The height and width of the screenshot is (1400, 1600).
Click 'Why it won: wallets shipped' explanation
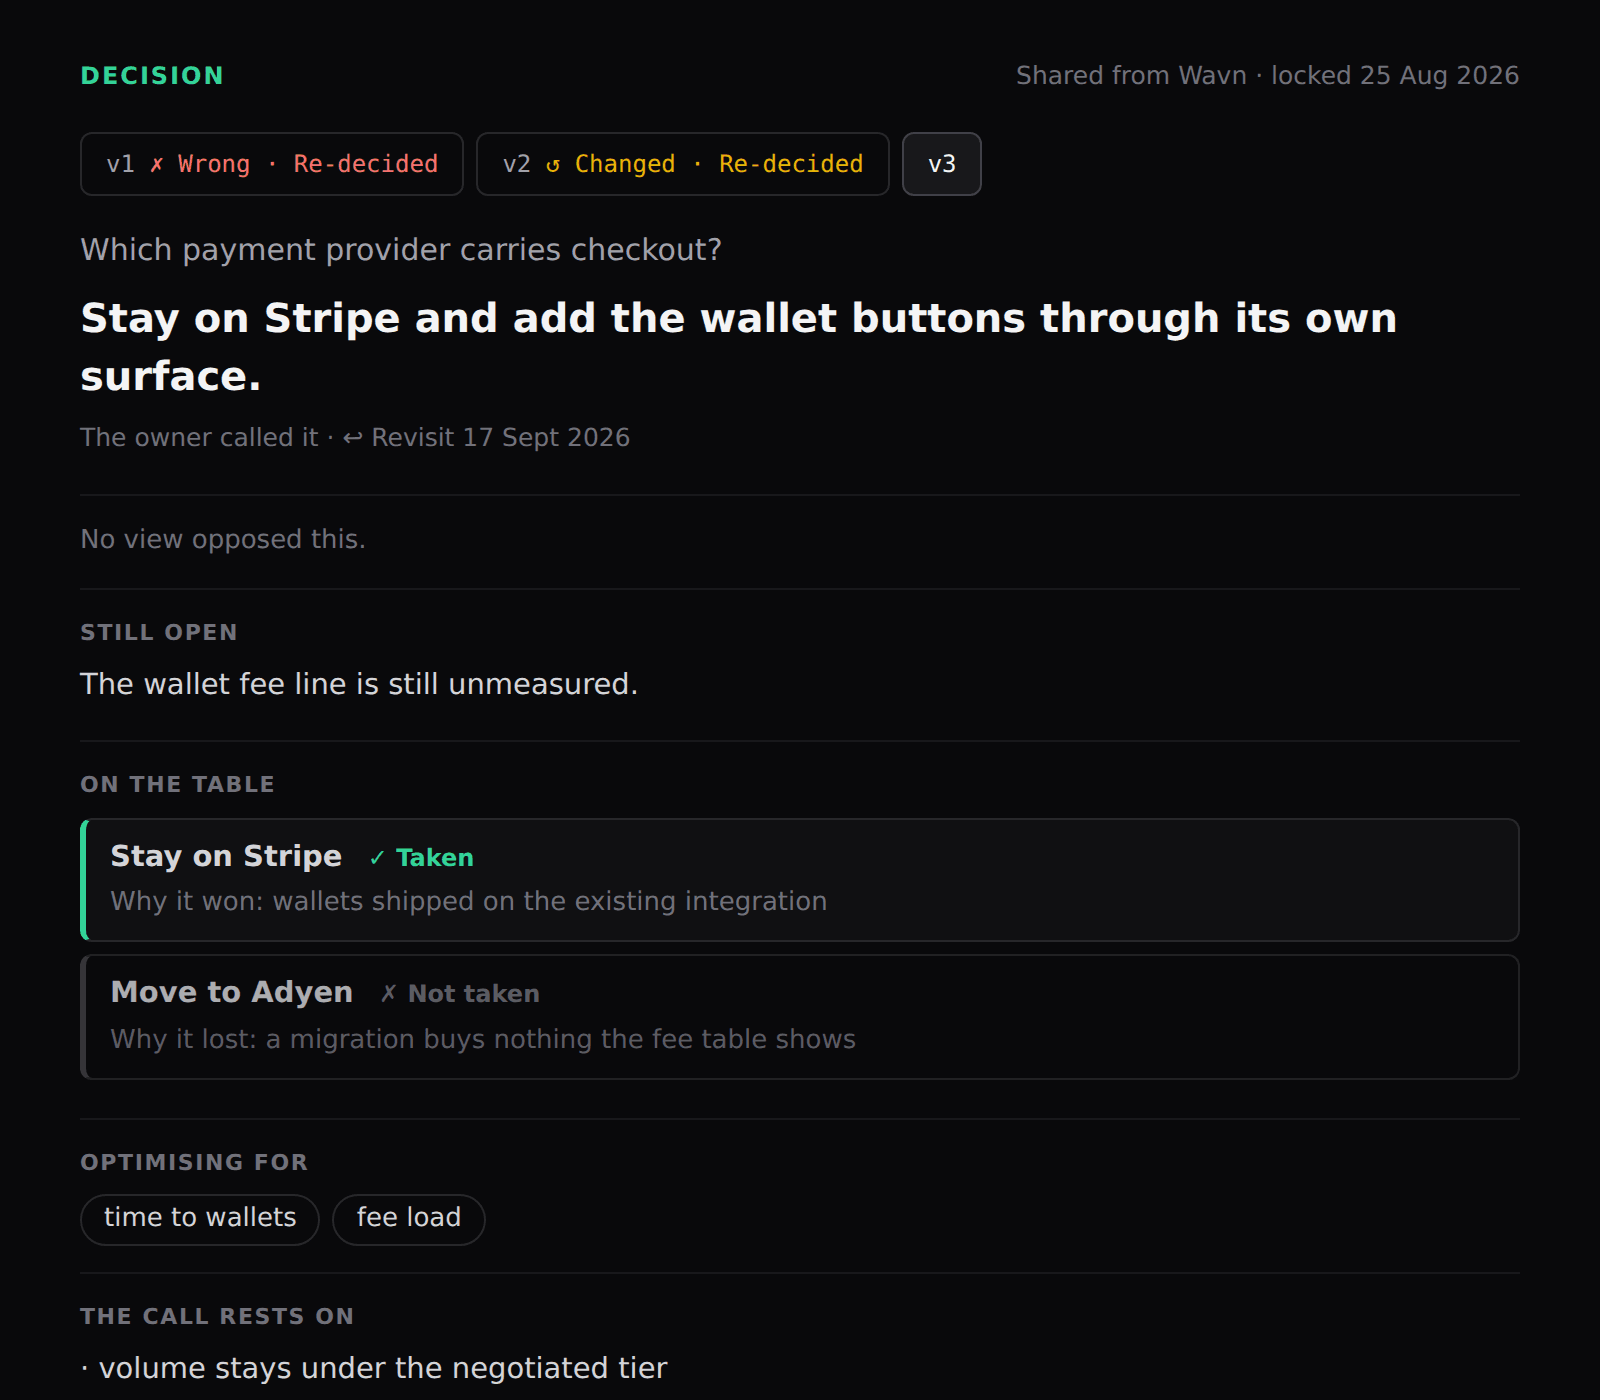tap(469, 902)
